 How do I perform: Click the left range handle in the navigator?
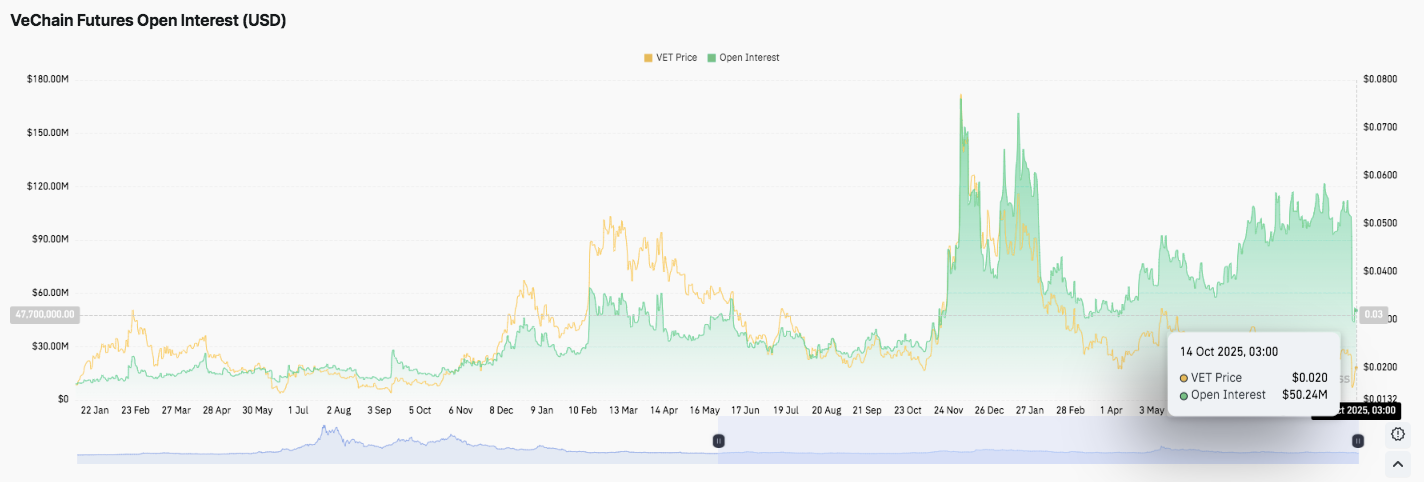pos(717,441)
